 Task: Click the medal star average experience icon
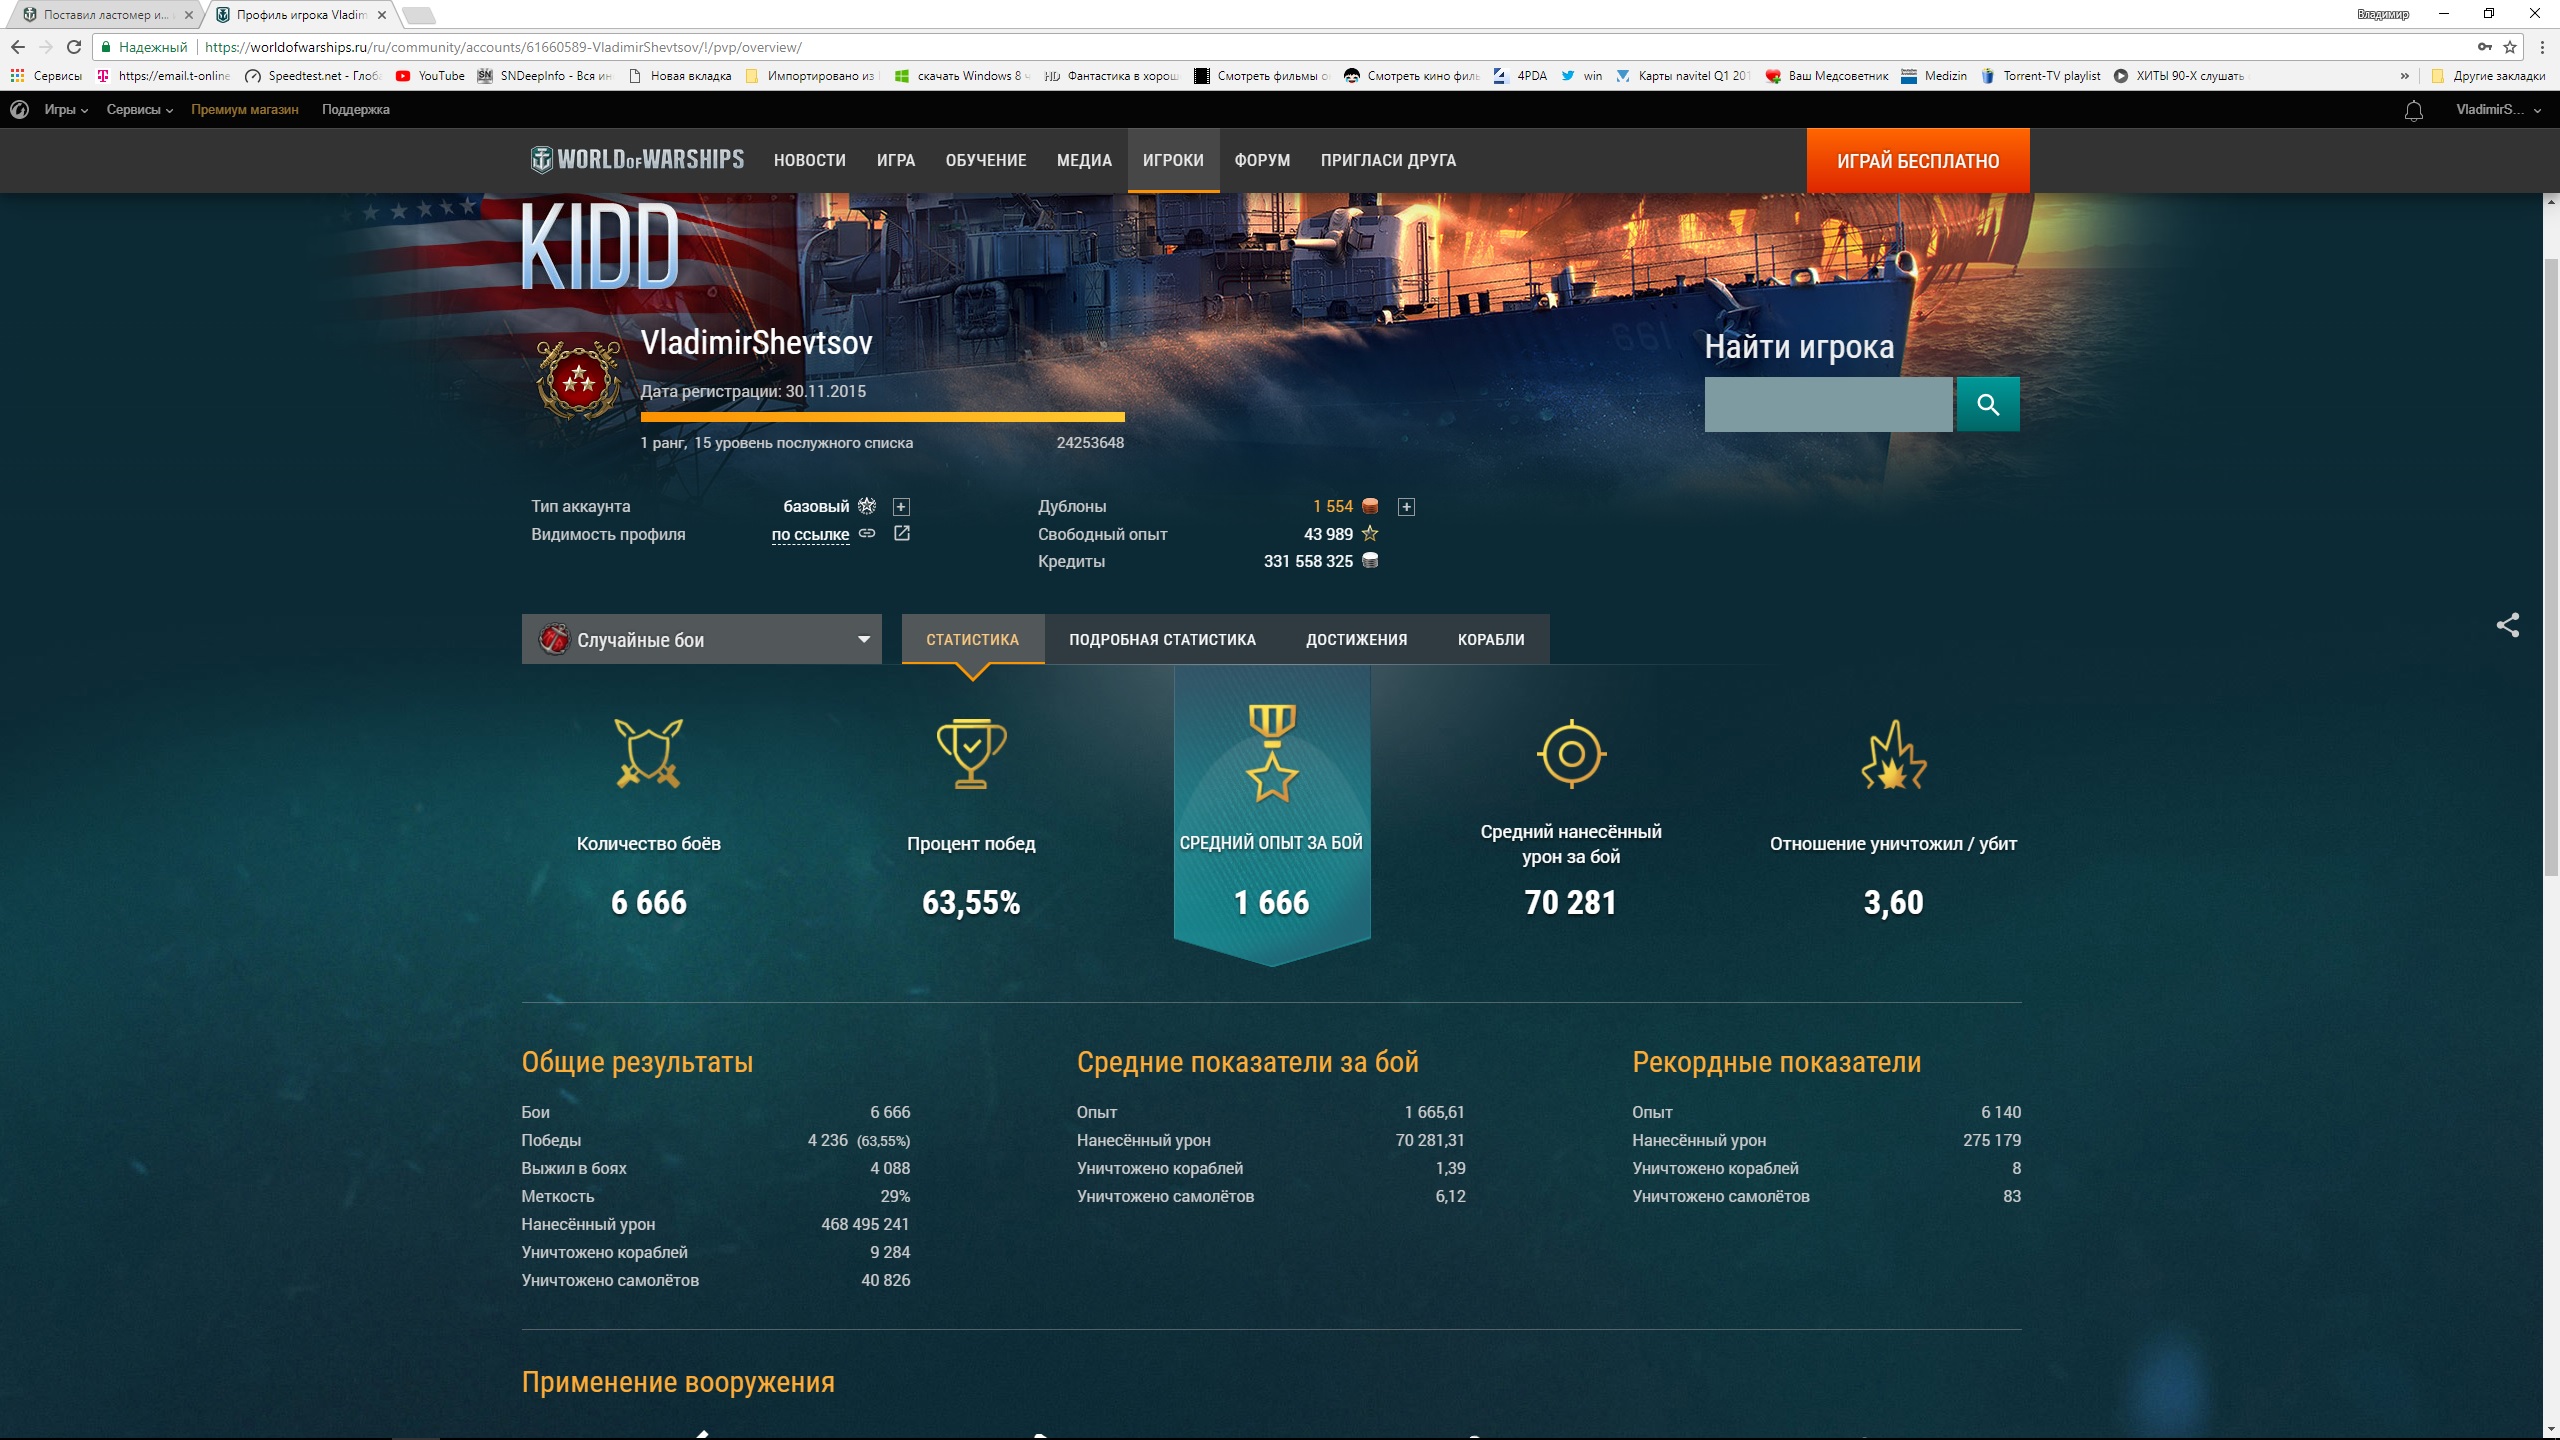tap(1272, 753)
